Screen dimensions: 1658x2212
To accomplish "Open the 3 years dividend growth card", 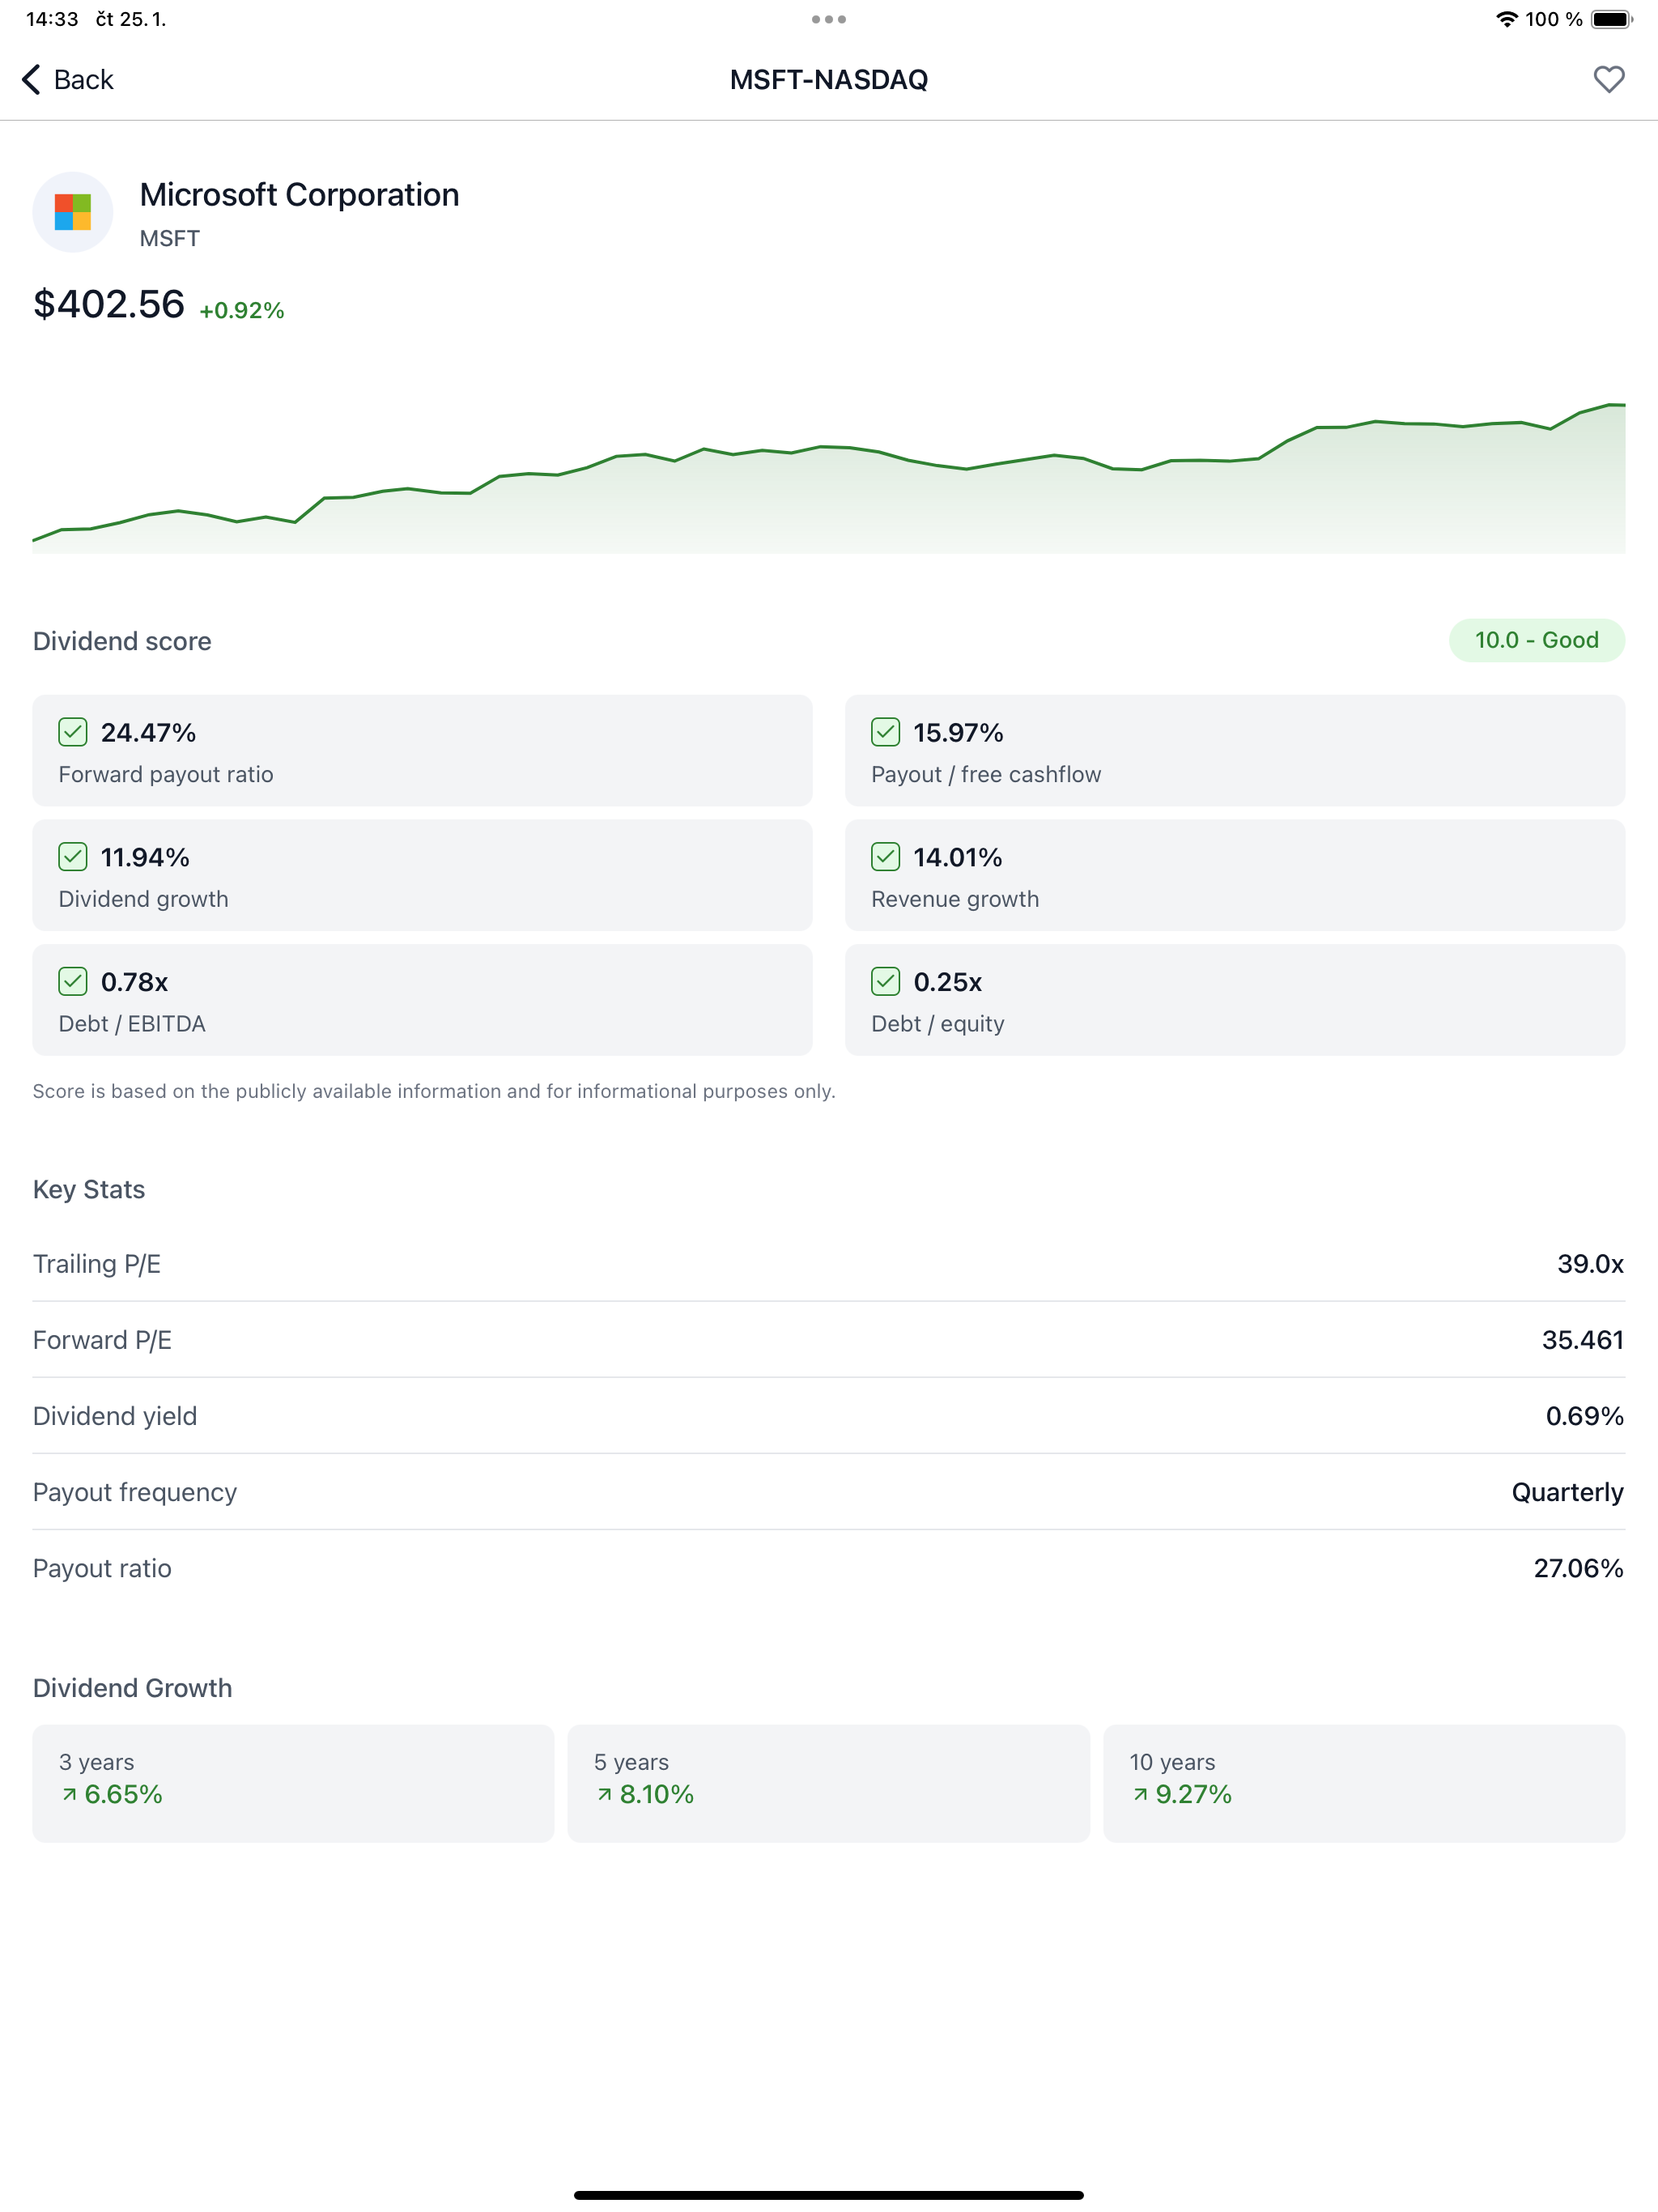I will click(x=293, y=1783).
